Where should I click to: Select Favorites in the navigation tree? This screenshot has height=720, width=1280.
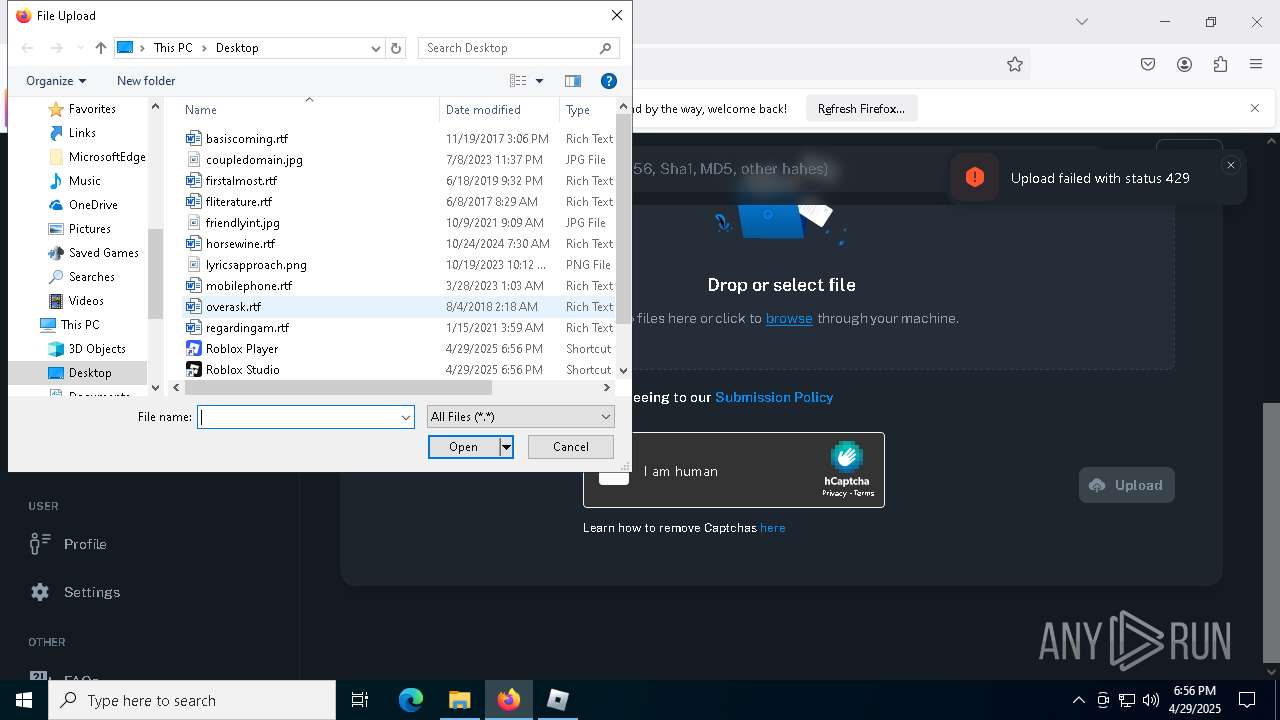[x=92, y=109]
